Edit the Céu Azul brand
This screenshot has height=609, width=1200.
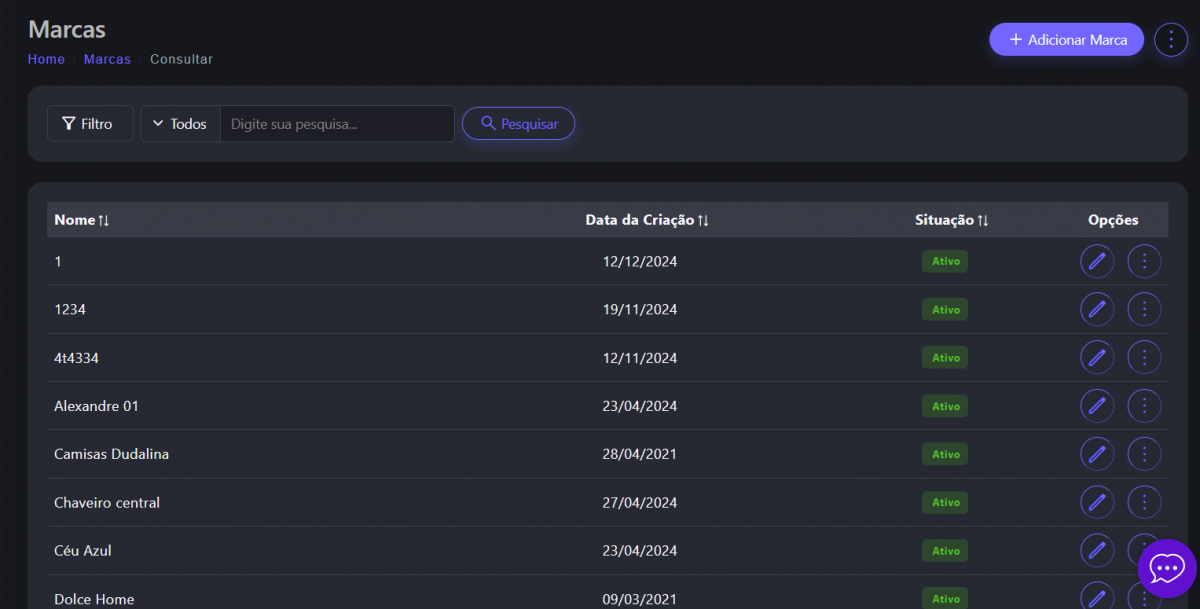(1097, 550)
